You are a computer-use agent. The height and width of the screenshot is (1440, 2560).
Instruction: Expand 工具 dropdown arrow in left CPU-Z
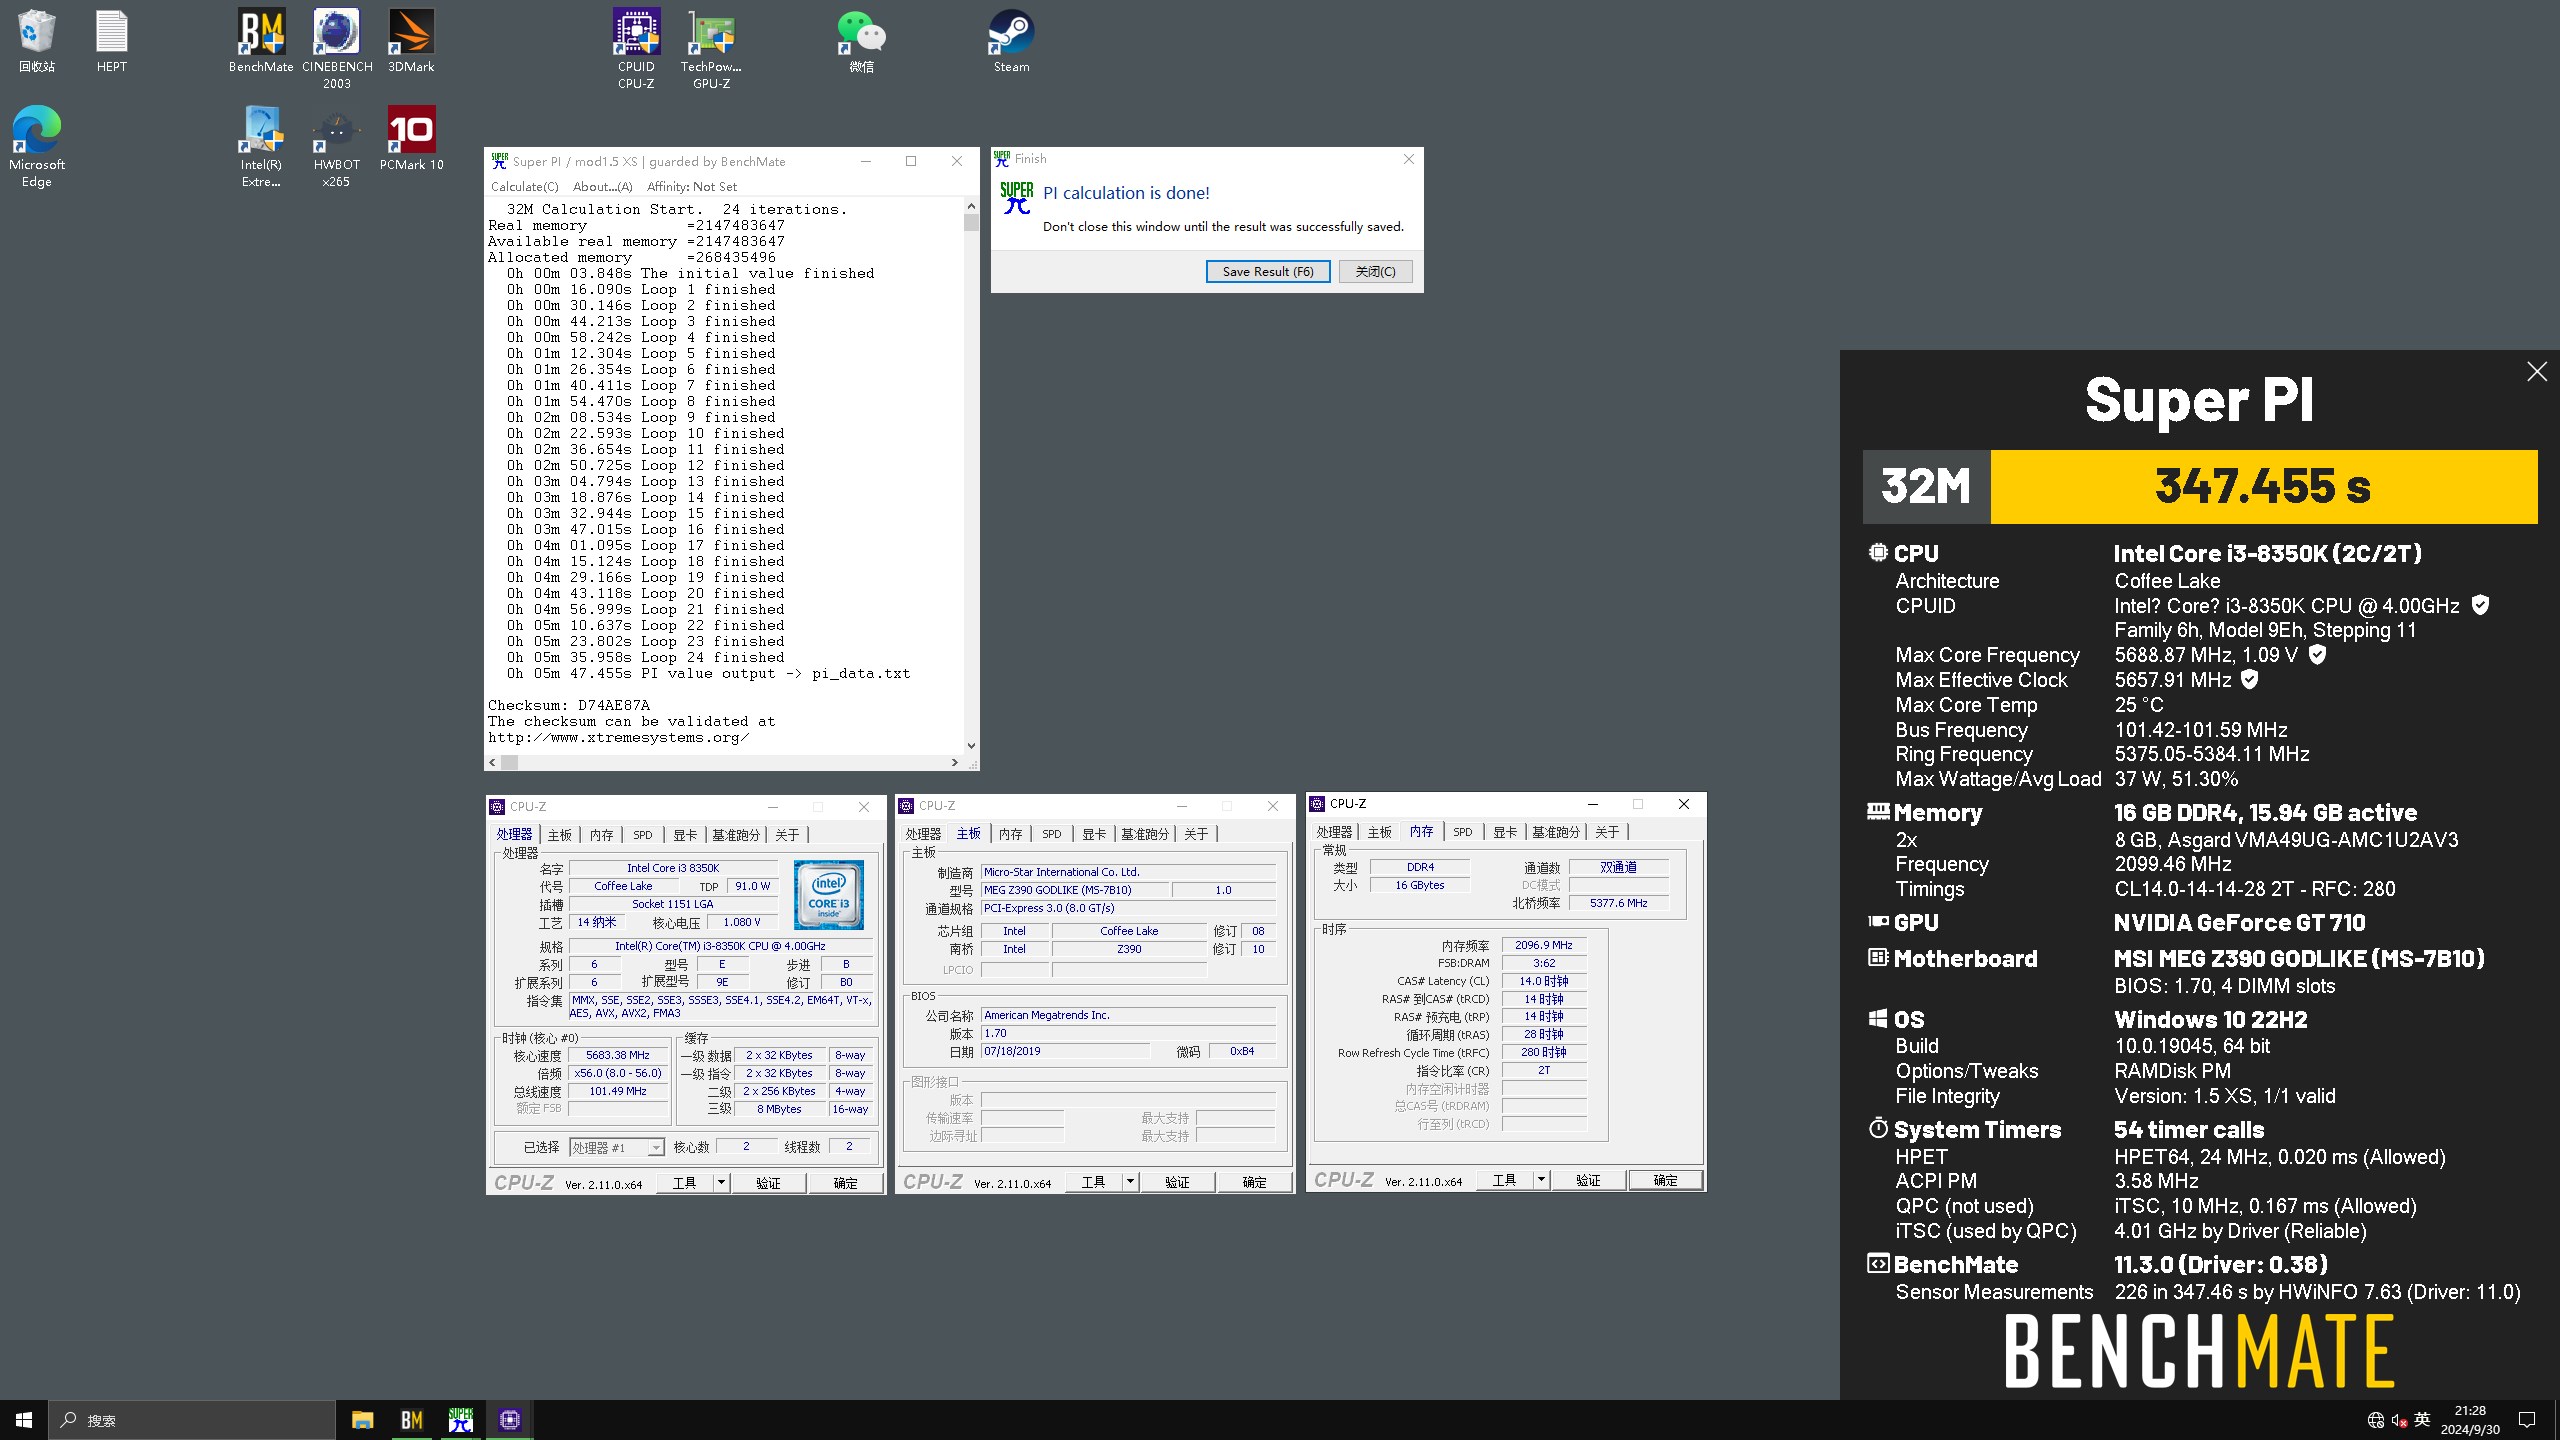[x=720, y=1183]
